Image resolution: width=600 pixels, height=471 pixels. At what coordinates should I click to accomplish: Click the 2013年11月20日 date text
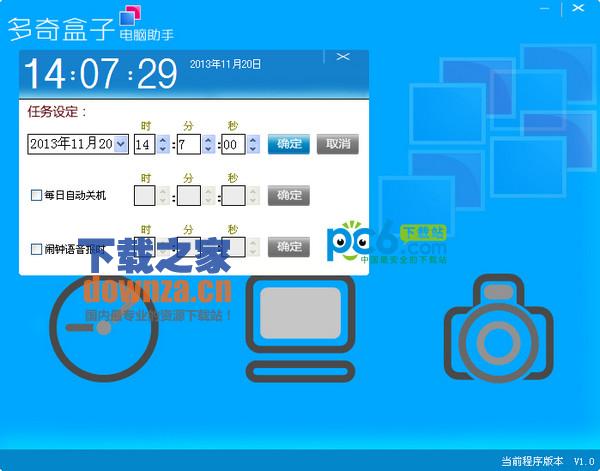[x=225, y=64]
